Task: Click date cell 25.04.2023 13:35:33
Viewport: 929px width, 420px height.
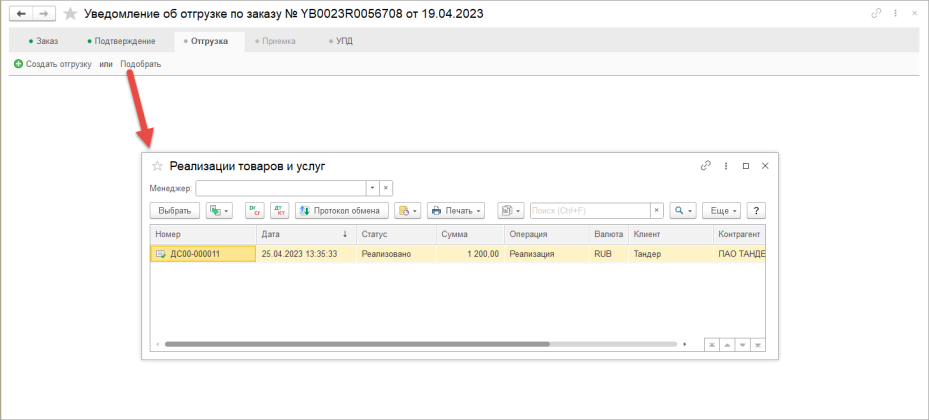Action: tap(306, 254)
